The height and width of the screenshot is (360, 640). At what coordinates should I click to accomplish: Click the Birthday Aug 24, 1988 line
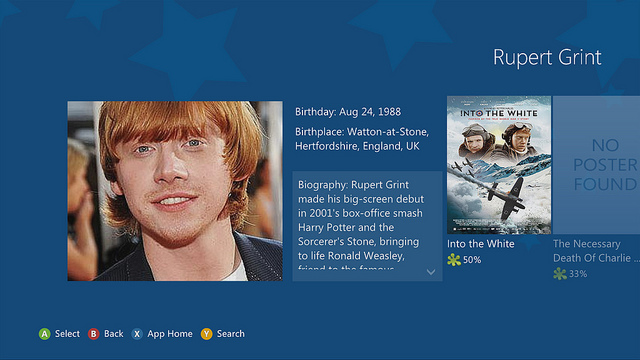point(348,112)
